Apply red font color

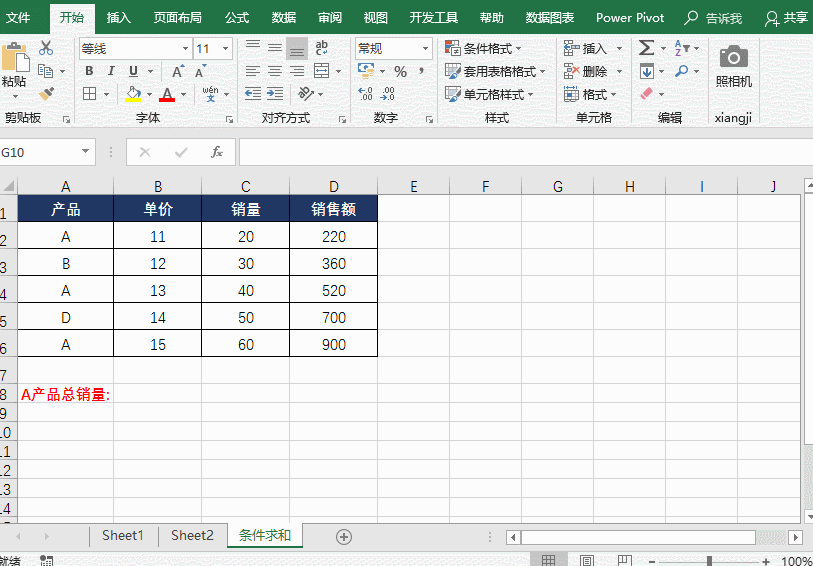point(167,94)
